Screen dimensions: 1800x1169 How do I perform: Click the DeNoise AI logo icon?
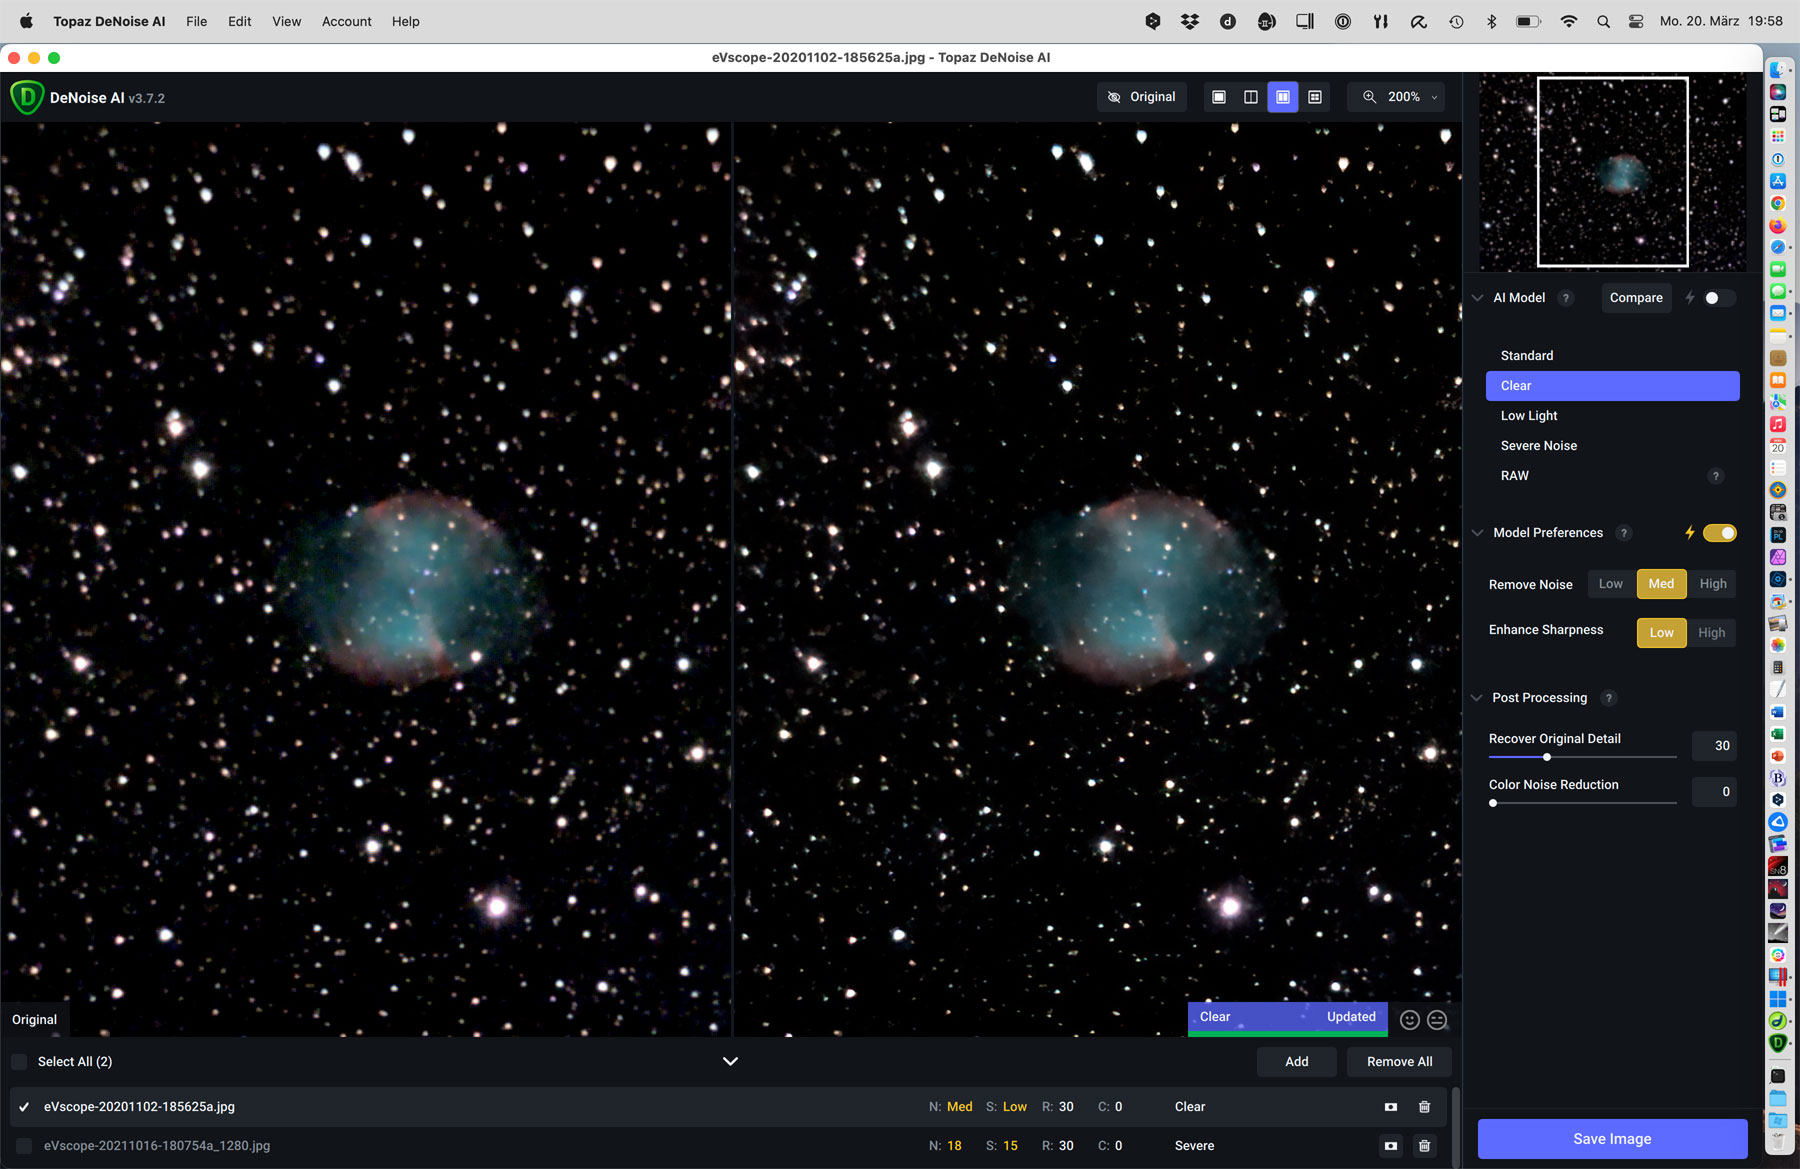[x=27, y=97]
